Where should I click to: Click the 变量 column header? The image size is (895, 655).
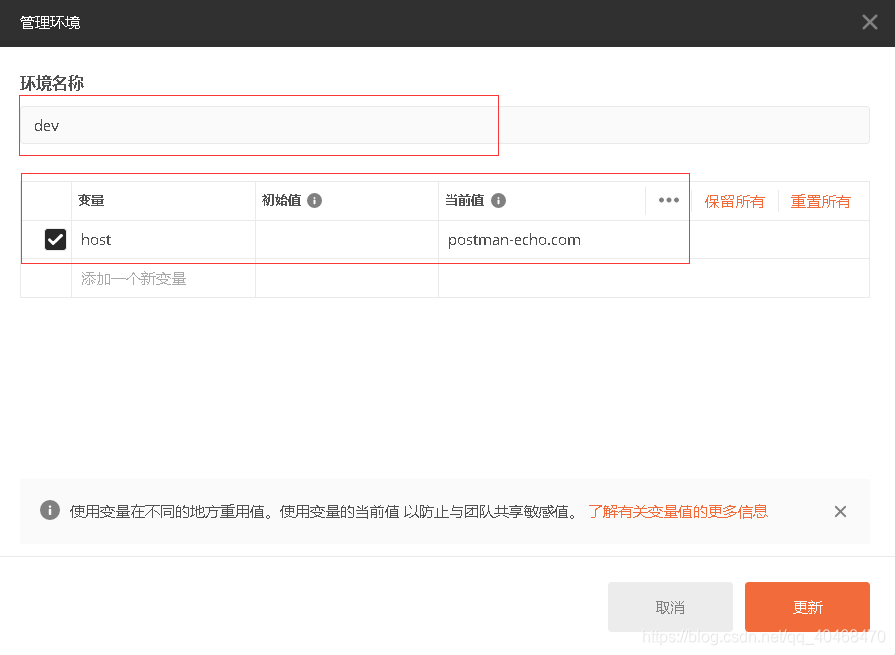tap(91, 200)
